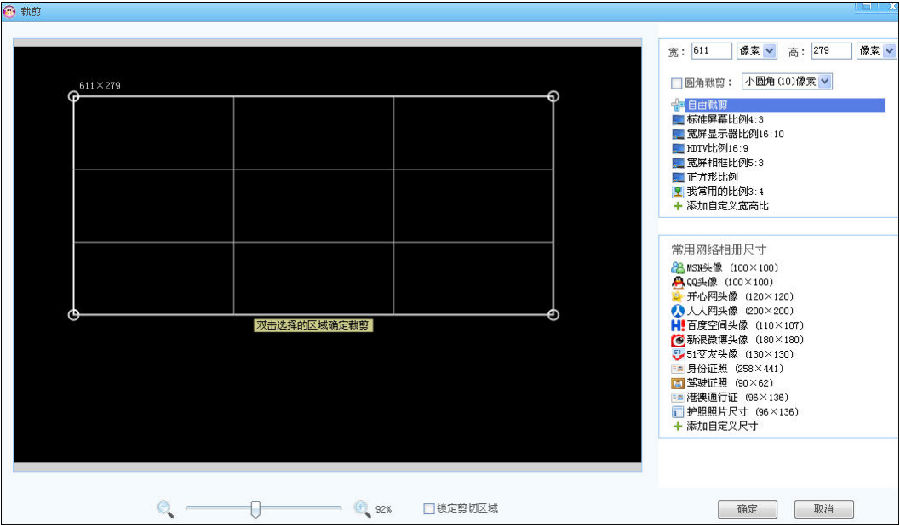Click the confirm (确定) button
This screenshot has width=900, height=525.
(747, 509)
